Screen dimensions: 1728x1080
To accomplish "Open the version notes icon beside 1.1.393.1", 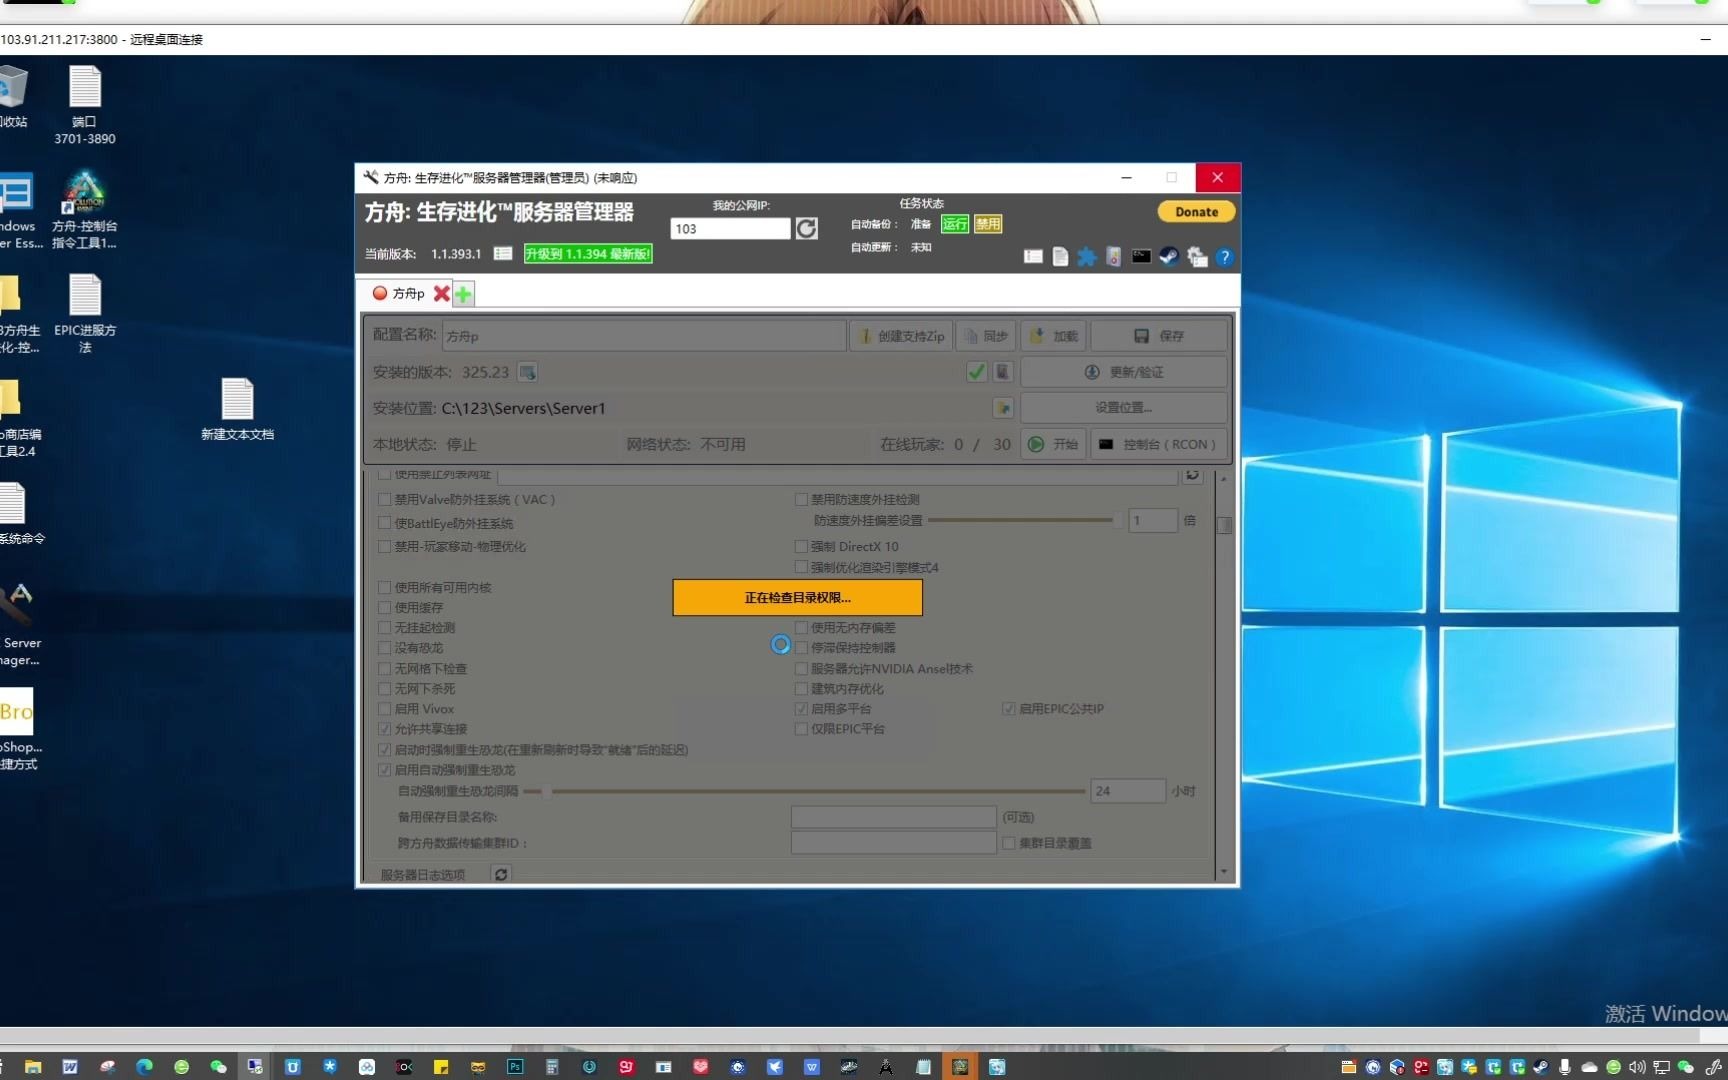I will [x=503, y=254].
